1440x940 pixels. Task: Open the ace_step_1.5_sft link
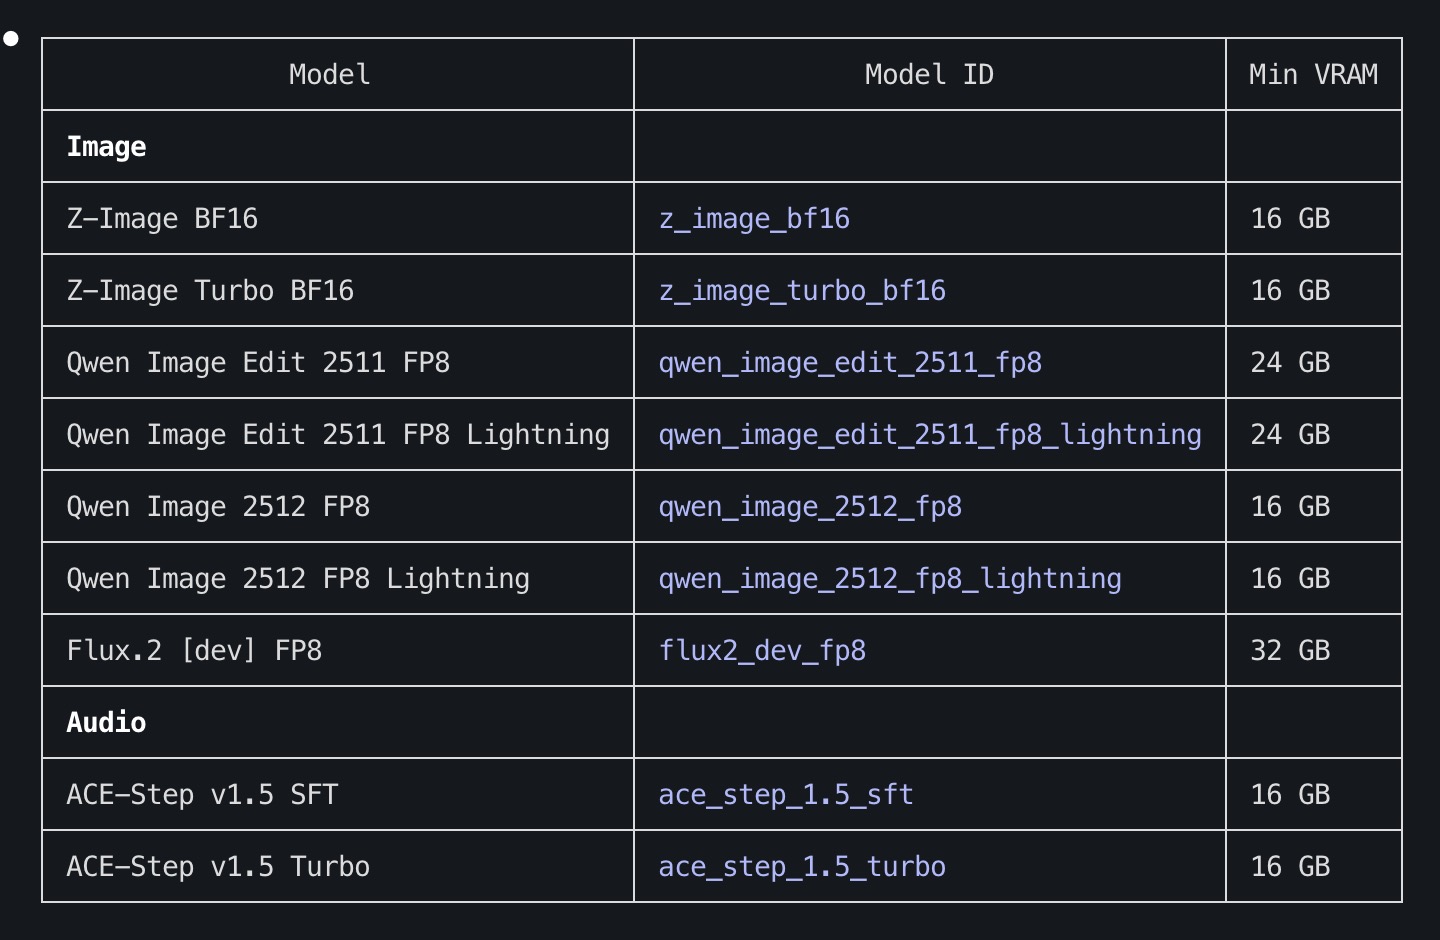point(786,795)
